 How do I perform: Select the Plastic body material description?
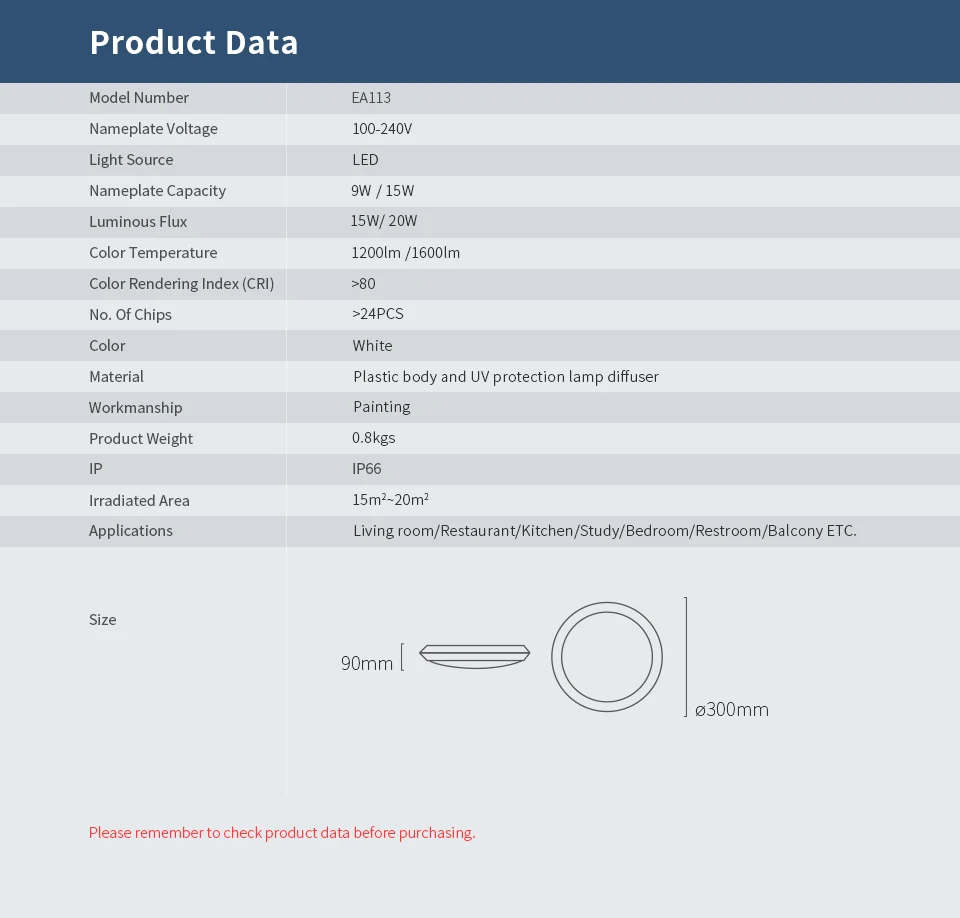click(506, 377)
